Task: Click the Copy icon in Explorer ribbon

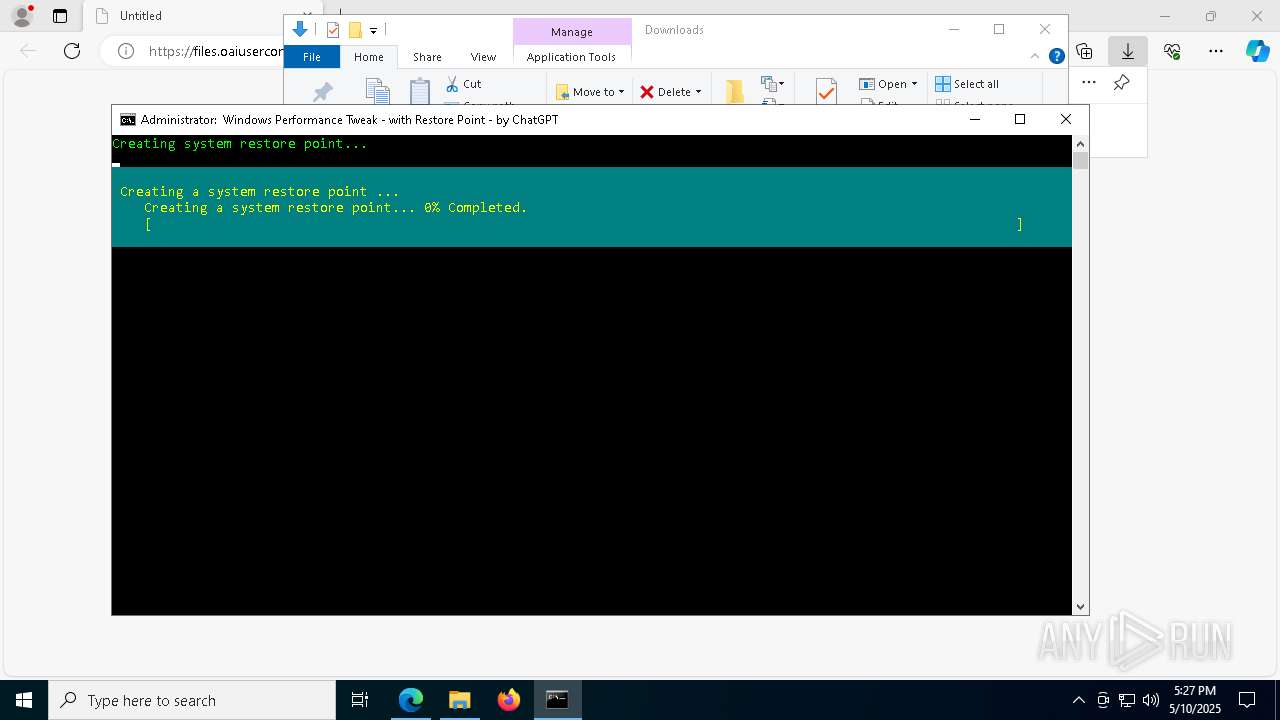Action: click(377, 92)
